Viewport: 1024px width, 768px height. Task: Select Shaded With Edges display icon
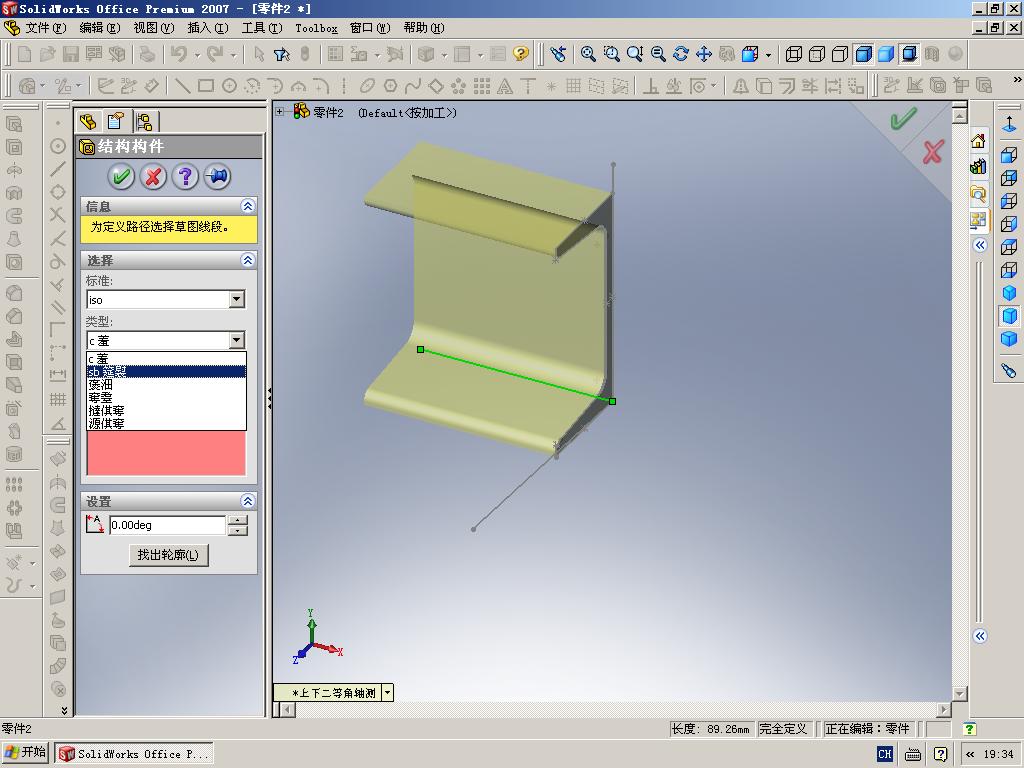(863, 54)
